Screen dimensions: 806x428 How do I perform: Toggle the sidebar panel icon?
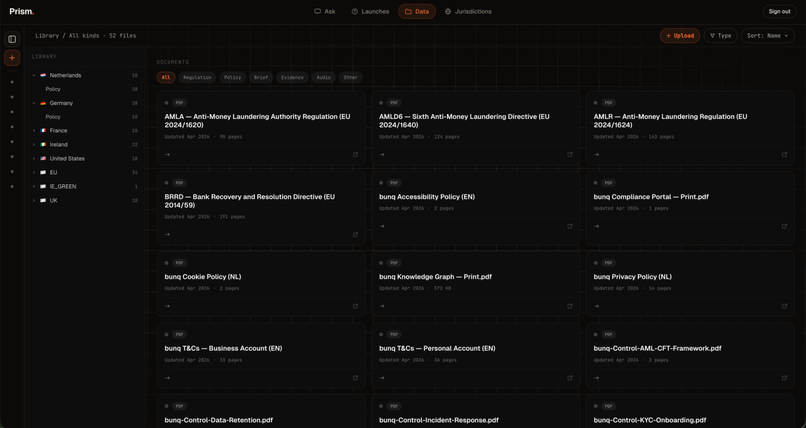click(x=12, y=39)
